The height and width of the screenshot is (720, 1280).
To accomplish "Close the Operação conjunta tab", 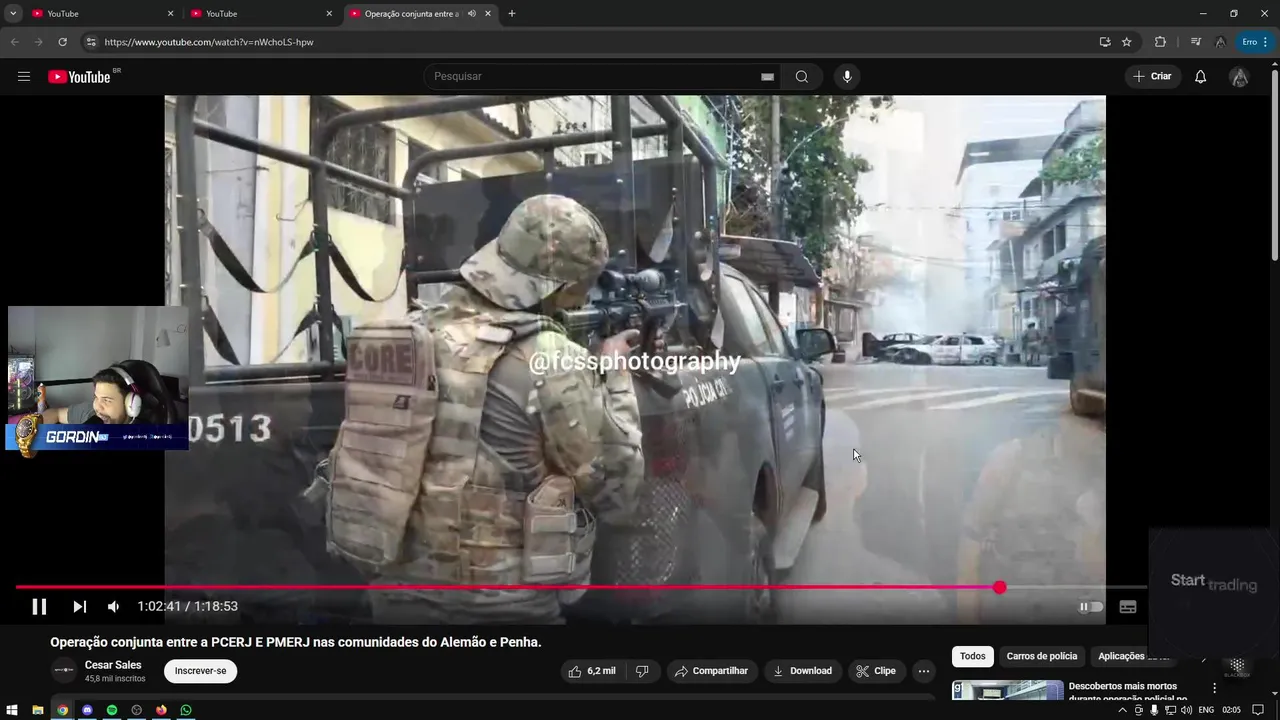I will (488, 14).
